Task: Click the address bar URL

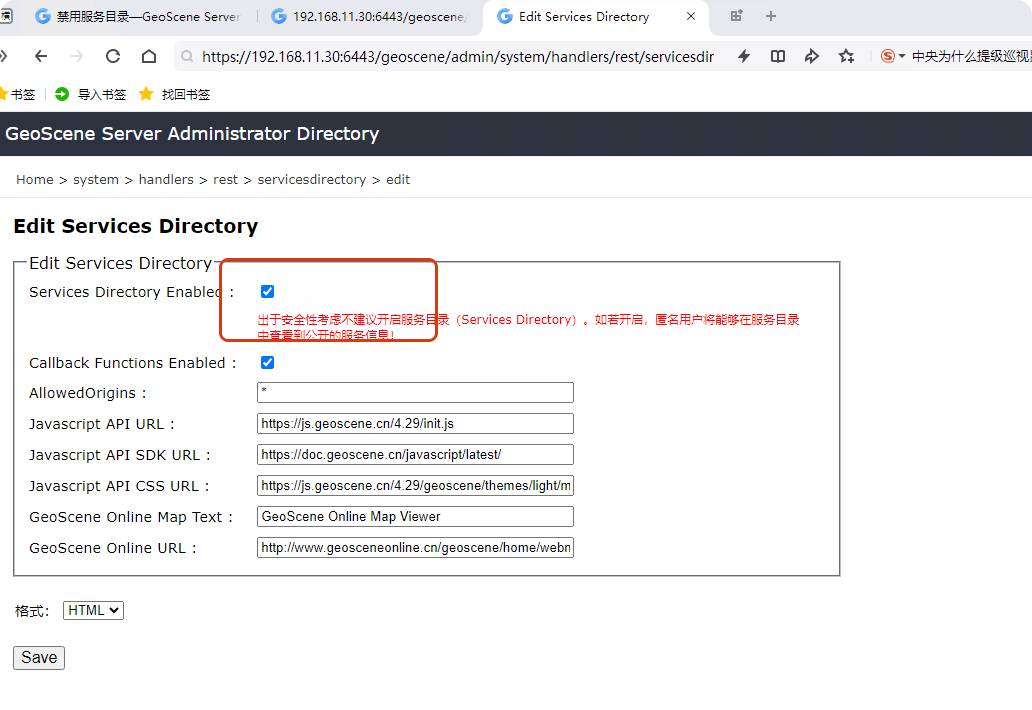Action: [x=457, y=57]
